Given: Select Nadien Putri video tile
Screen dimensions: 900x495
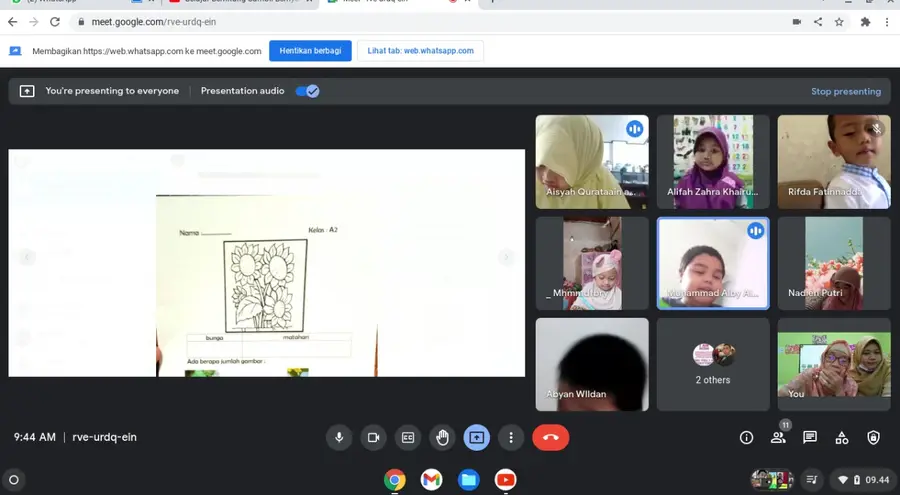Looking at the screenshot, I should tap(834, 264).
